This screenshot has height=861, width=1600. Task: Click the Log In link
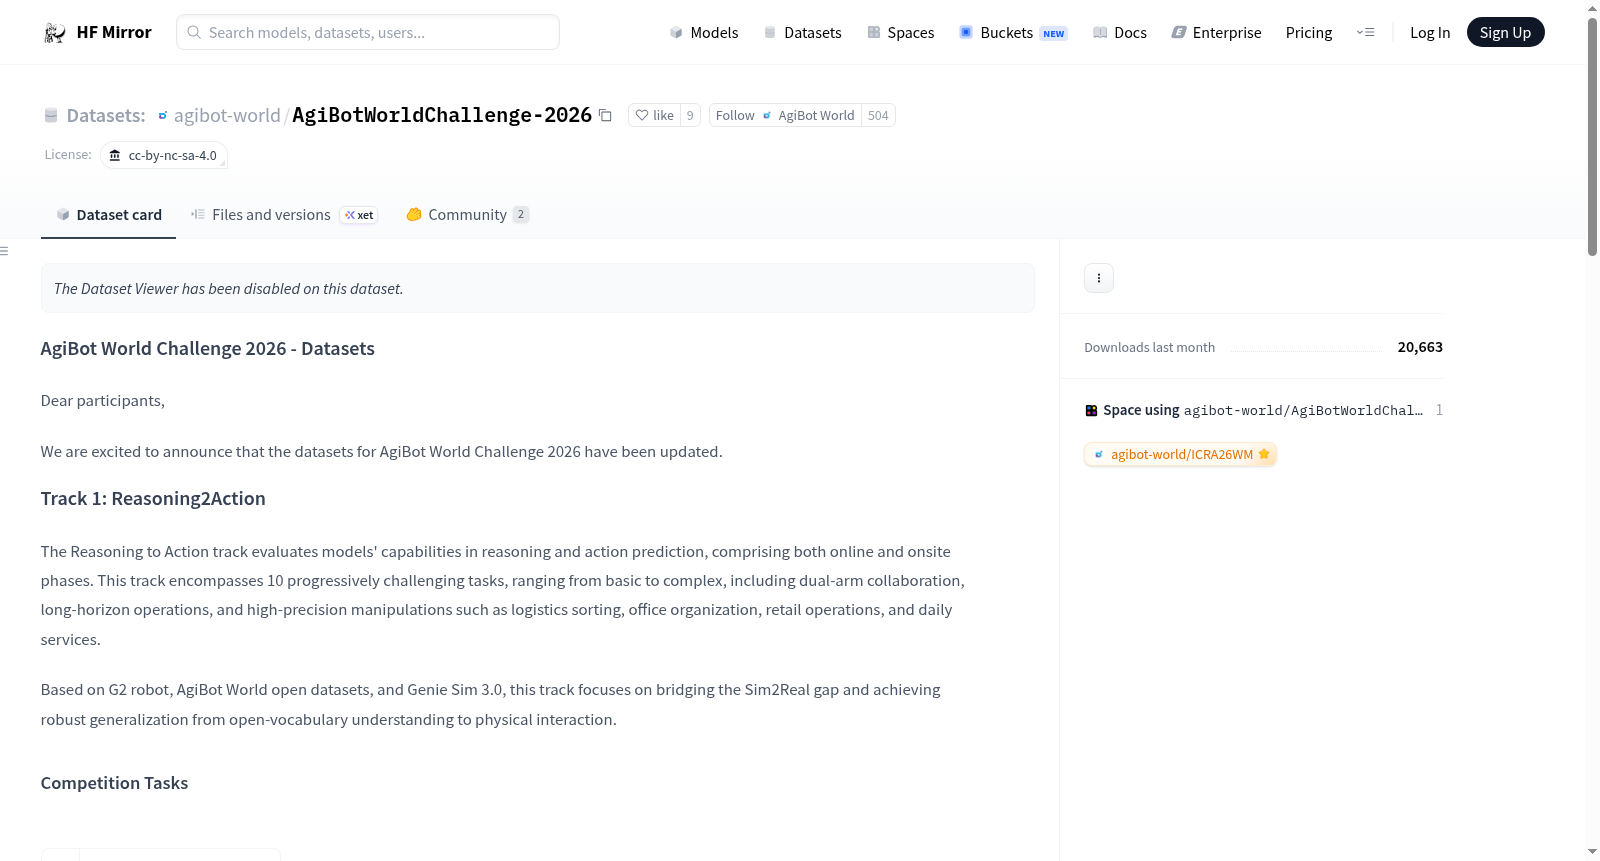coord(1430,32)
